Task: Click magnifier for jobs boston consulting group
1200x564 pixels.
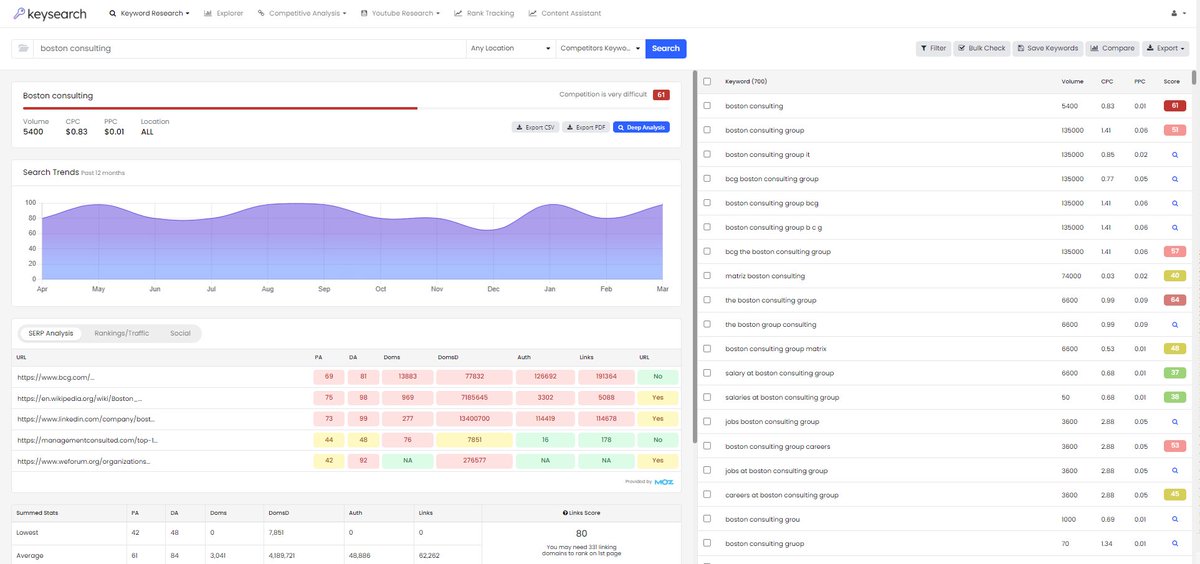Action: 1175,422
